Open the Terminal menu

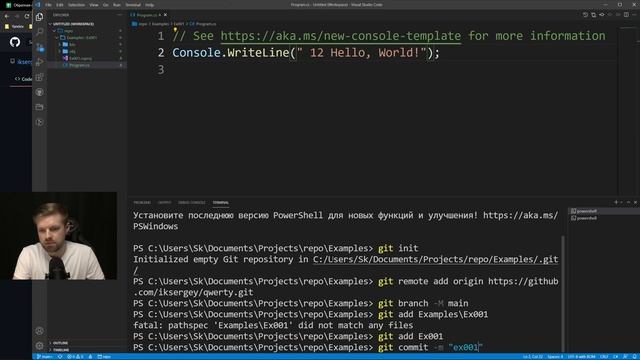(133, 5)
